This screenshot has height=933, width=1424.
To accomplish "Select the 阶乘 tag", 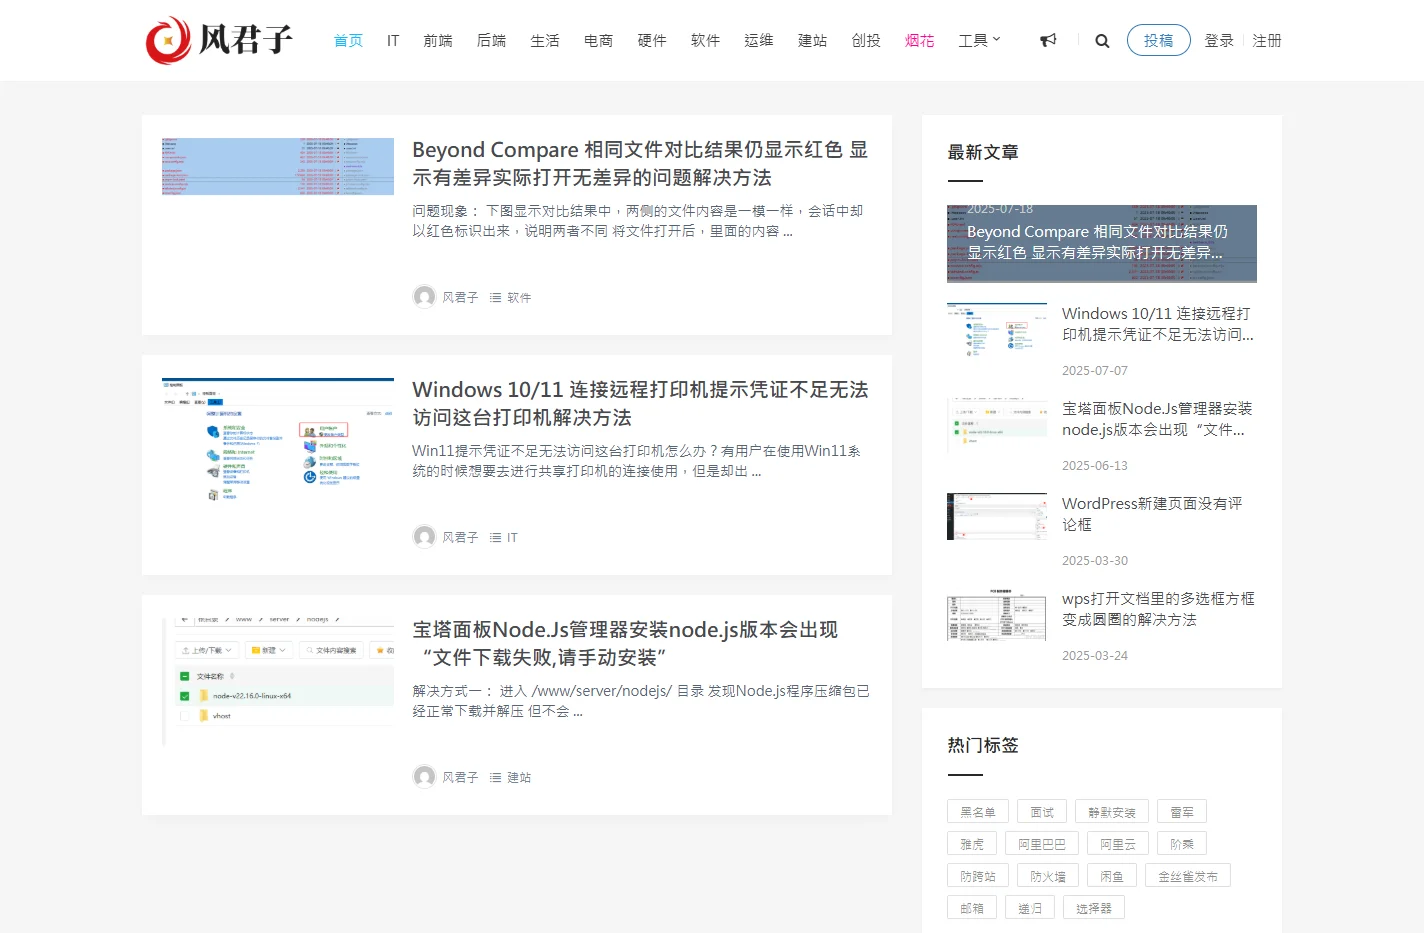I will (1182, 843).
